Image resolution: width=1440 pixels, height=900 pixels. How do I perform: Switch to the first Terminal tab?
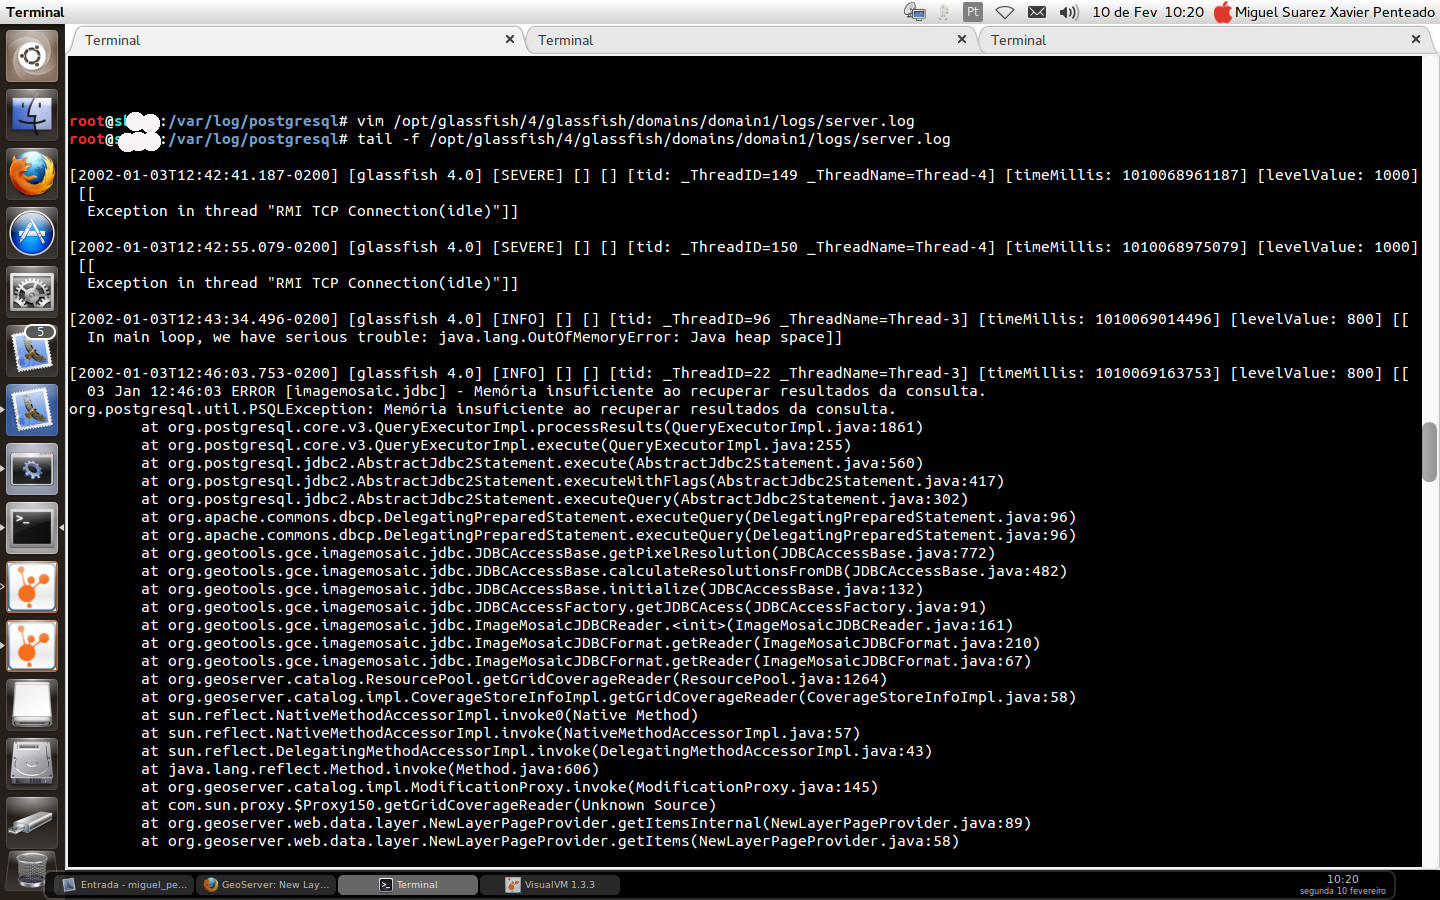tap(296, 40)
